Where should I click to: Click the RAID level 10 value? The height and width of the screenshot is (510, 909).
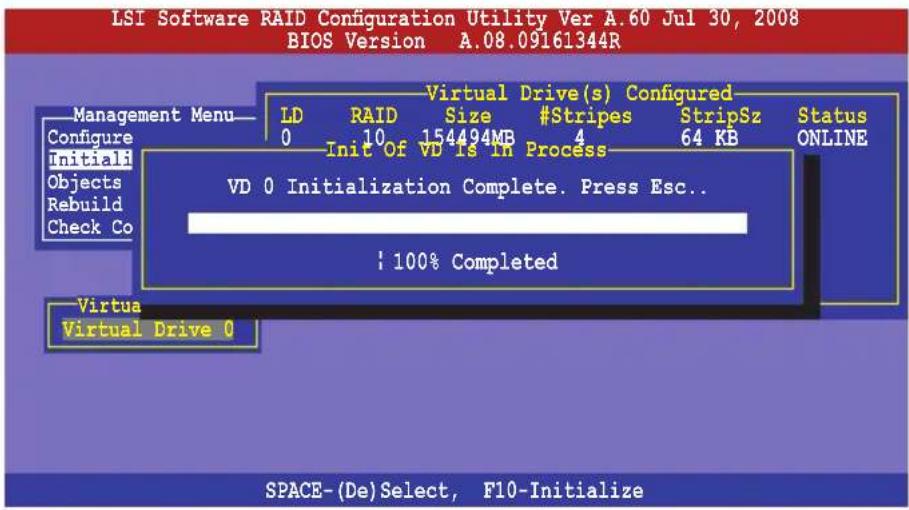(374, 137)
